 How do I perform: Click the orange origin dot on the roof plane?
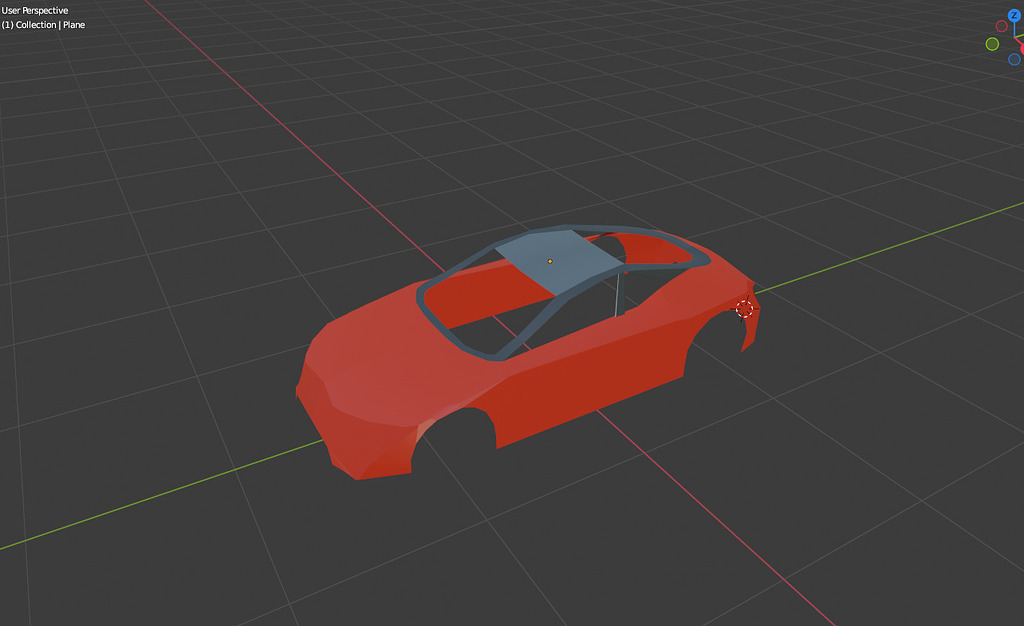[549, 260]
